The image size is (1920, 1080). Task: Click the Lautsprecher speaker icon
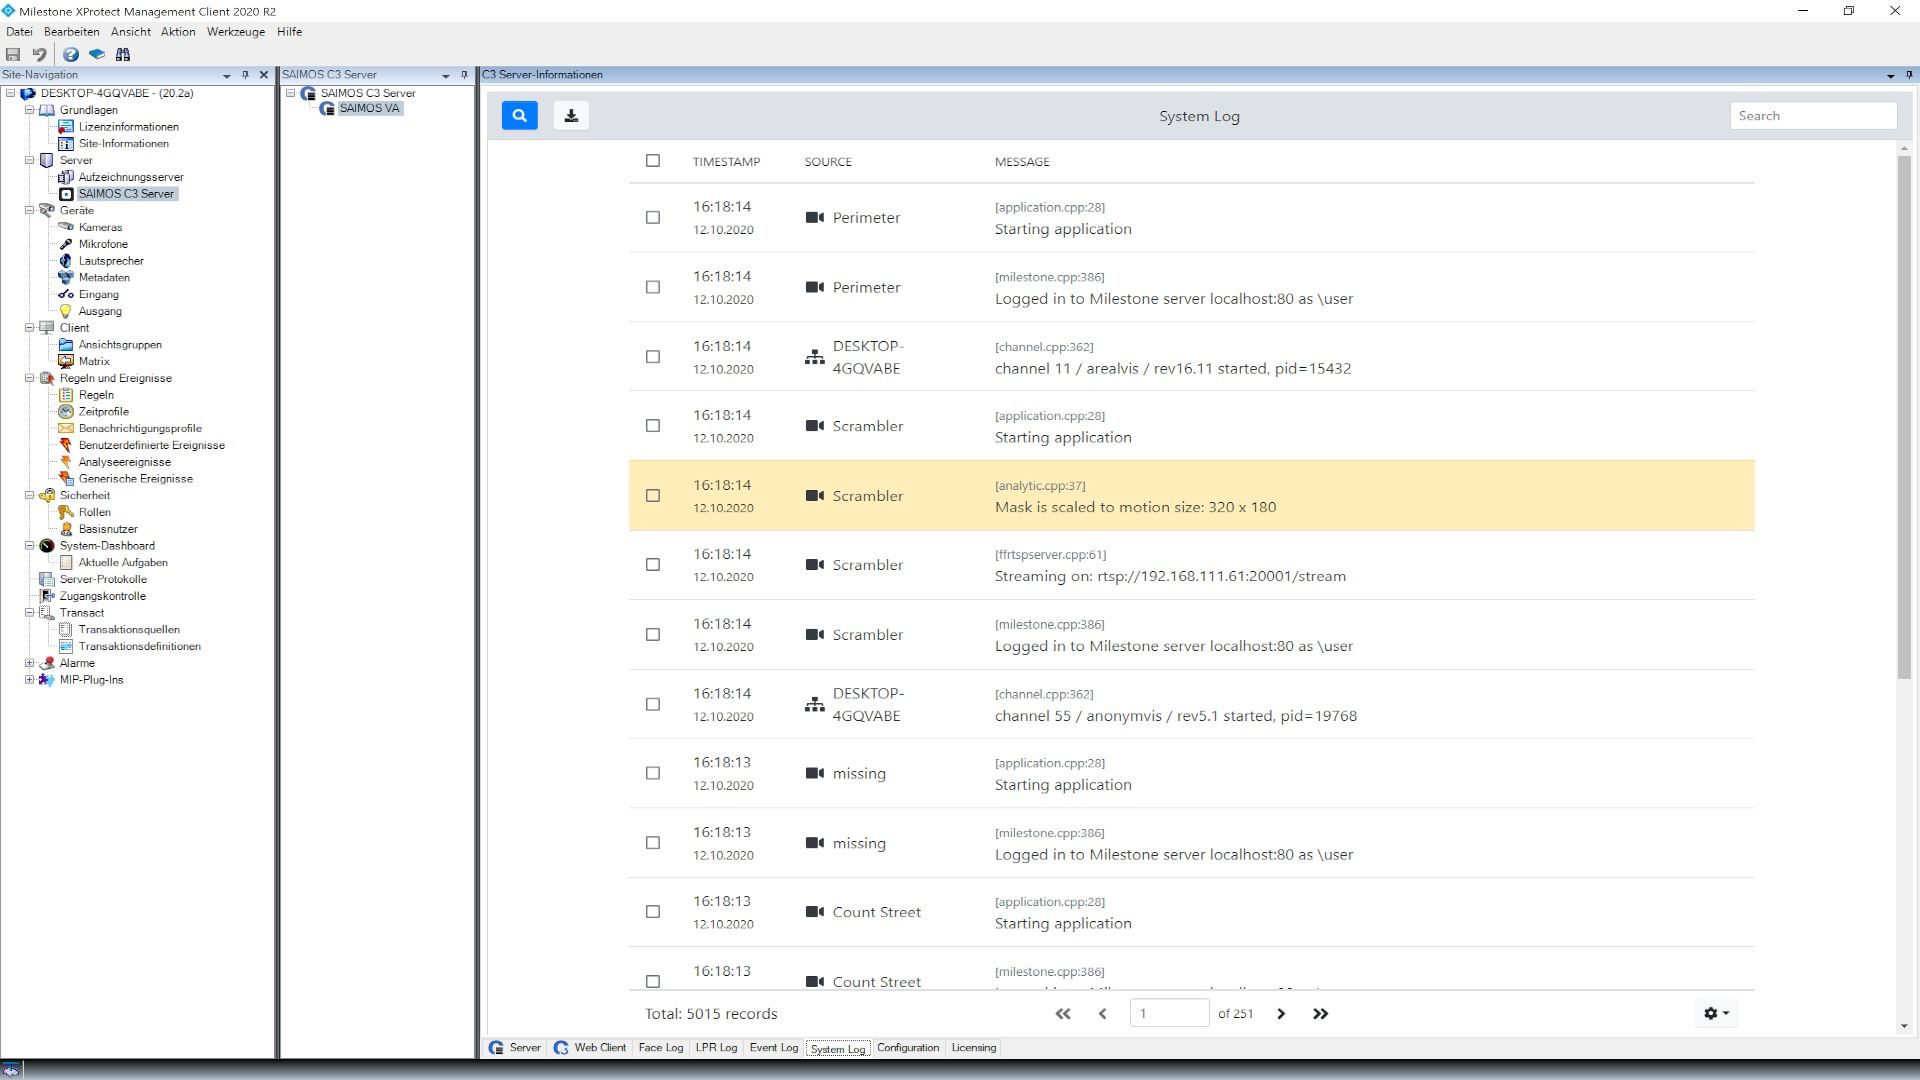coord(66,261)
